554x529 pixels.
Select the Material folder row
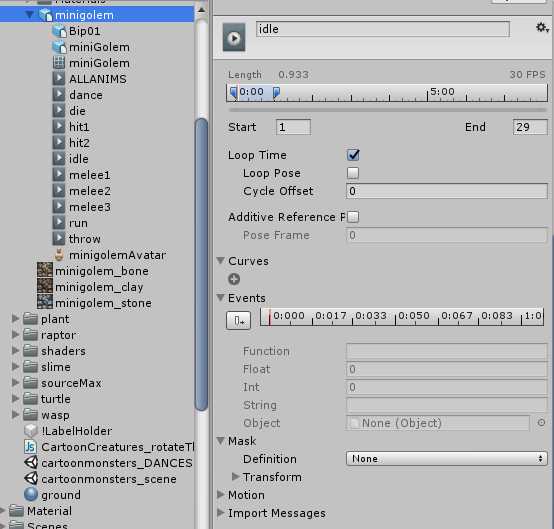(x=49, y=511)
